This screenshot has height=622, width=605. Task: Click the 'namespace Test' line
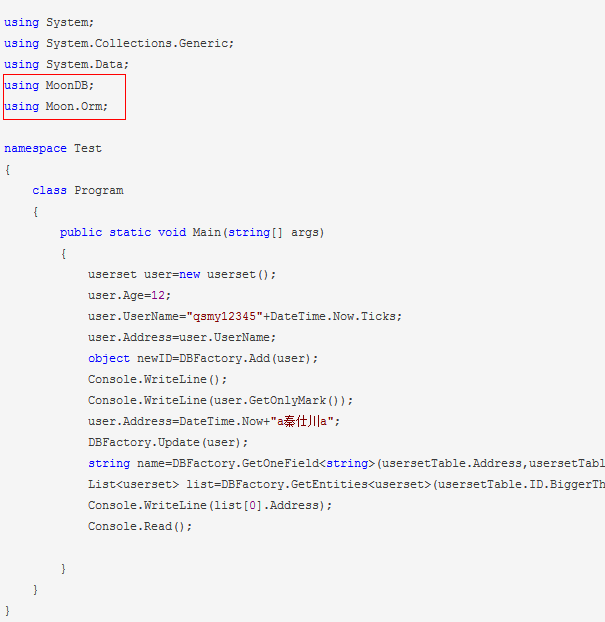(53, 149)
